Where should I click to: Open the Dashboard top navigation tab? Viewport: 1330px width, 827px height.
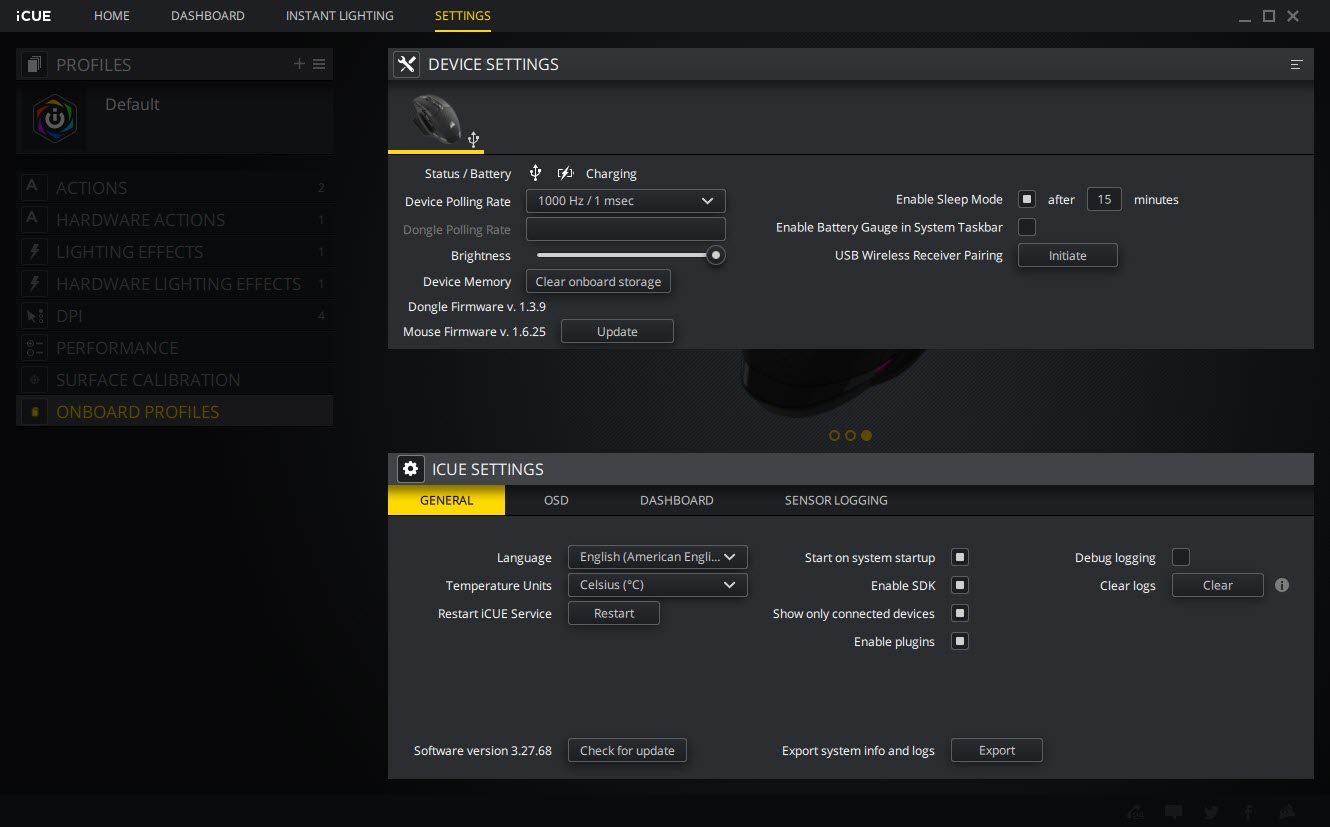click(x=208, y=16)
